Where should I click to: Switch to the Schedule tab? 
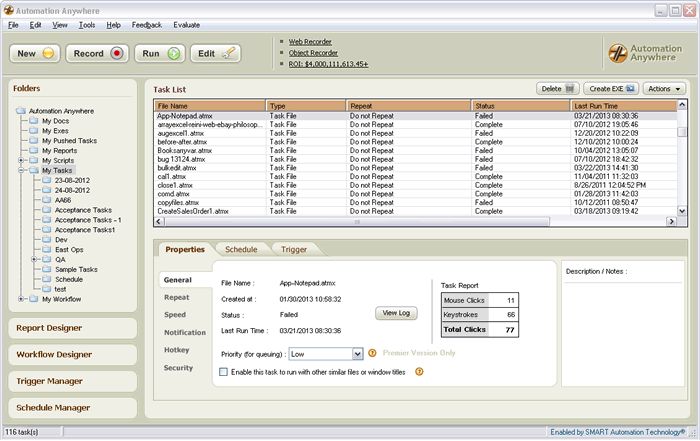tap(240, 249)
